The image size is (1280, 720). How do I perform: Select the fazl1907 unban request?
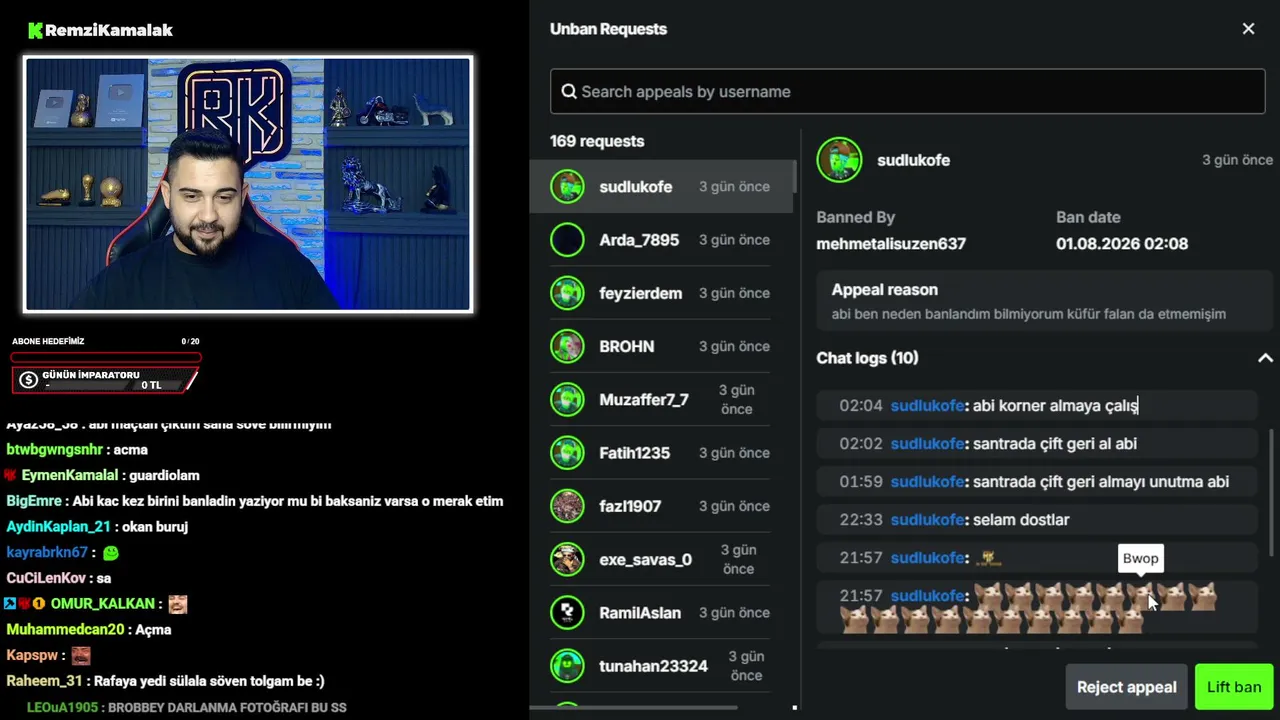(x=660, y=506)
